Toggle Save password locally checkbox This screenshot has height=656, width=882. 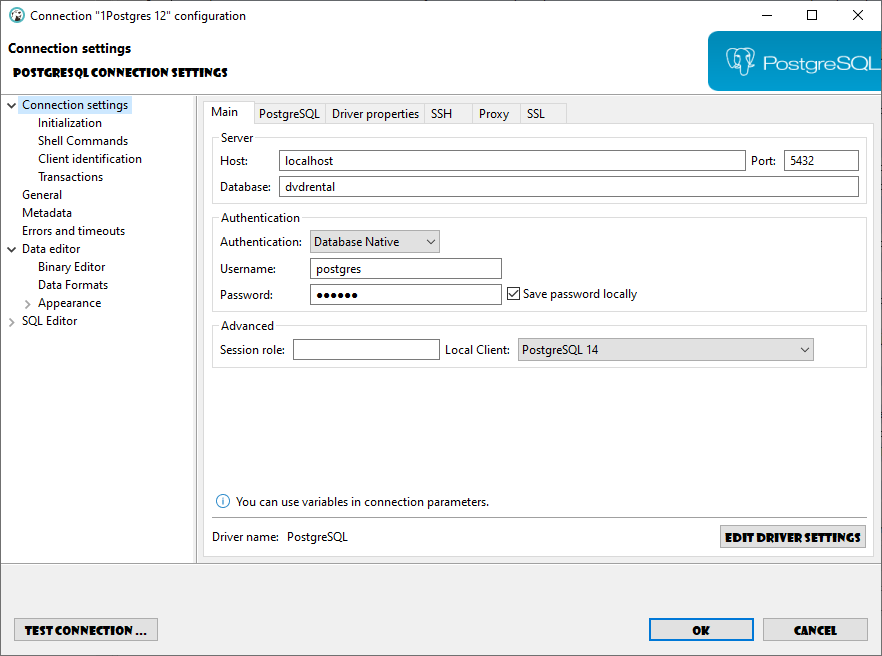pos(513,294)
